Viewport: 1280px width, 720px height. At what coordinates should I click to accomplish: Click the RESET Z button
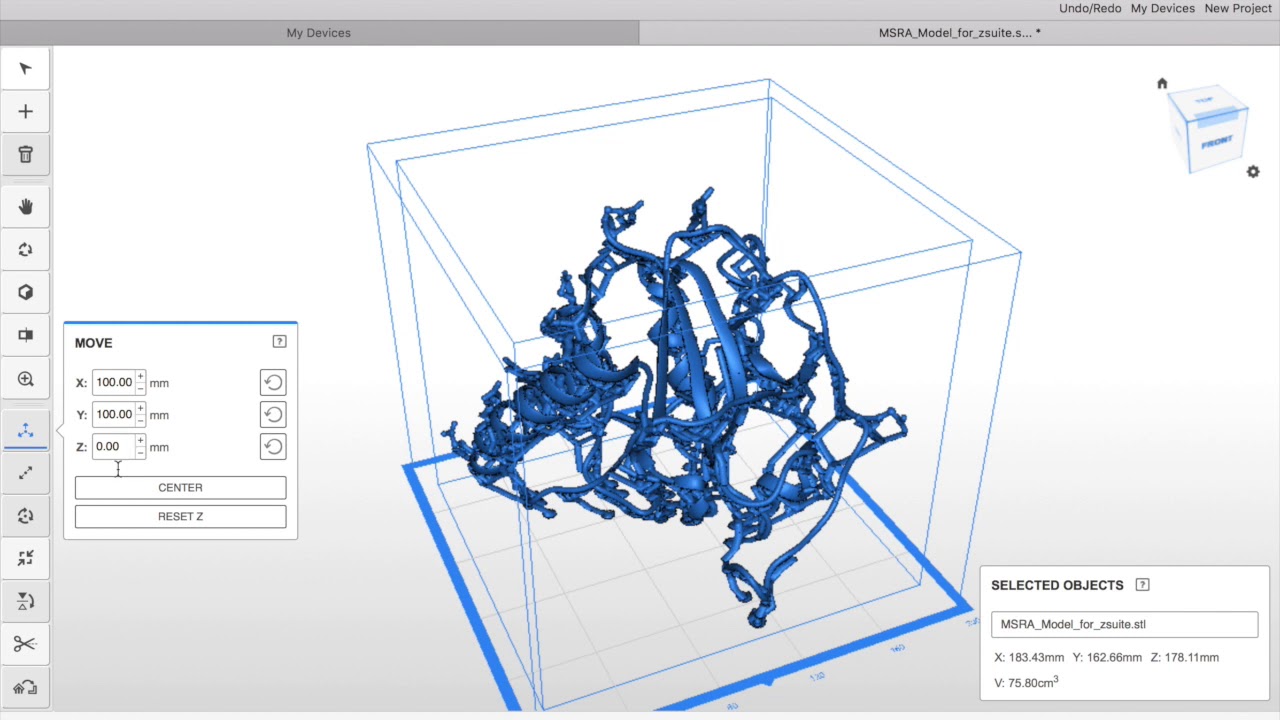click(x=180, y=517)
